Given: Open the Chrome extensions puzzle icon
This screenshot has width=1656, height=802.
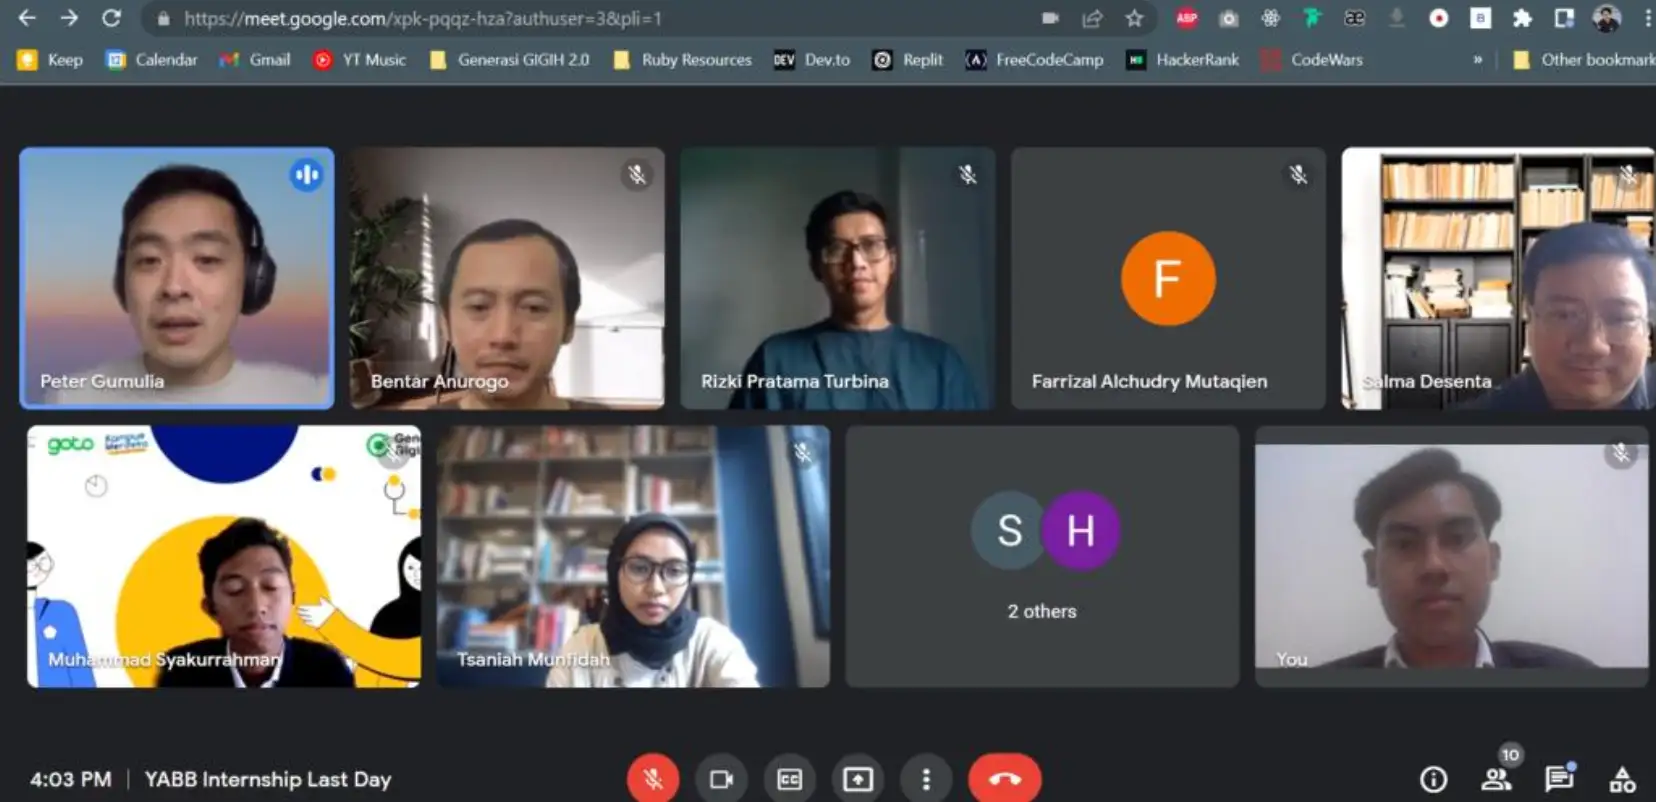Looking at the screenshot, I should point(1522,18).
